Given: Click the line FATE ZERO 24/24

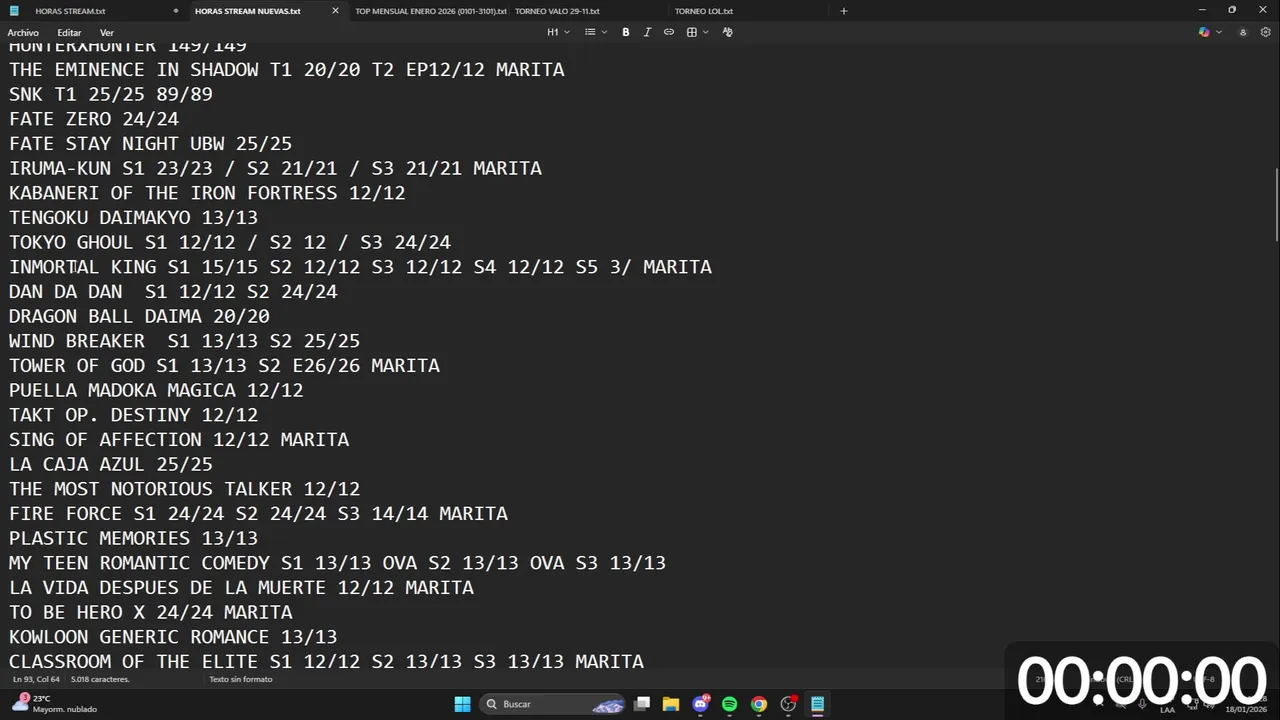Looking at the screenshot, I should click(x=94, y=119).
